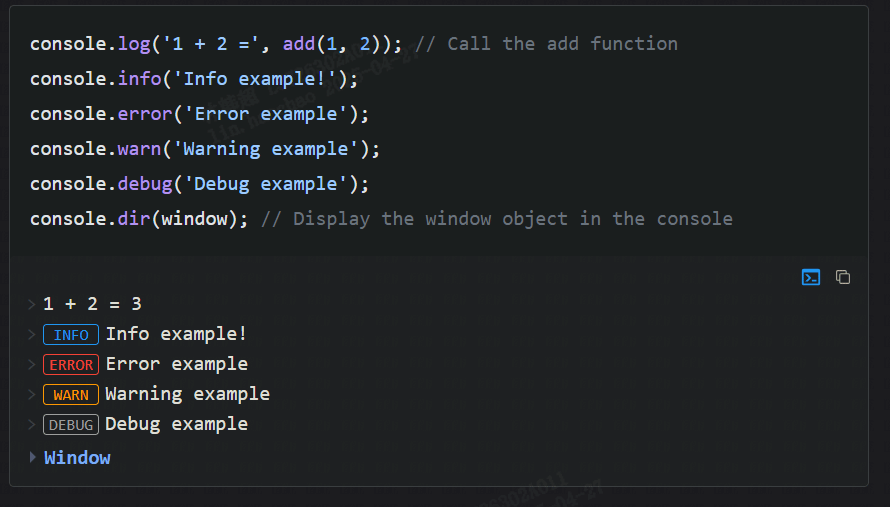
Task: Click 'console.dir(window)' code line
Action: tap(138, 219)
